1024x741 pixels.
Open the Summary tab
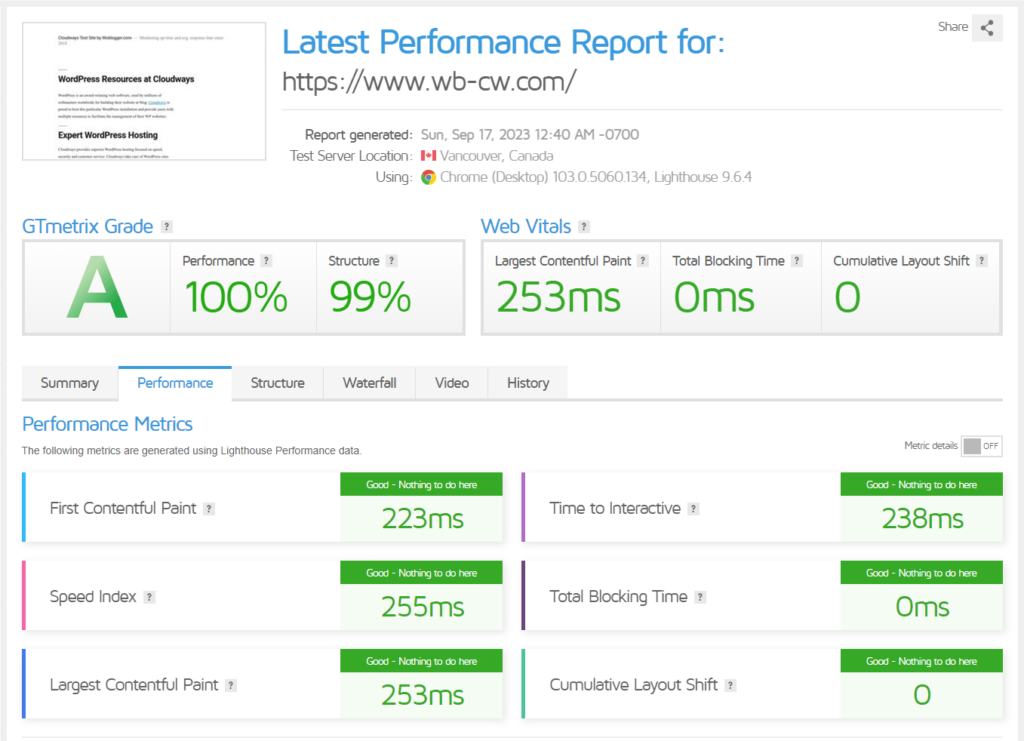click(70, 383)
